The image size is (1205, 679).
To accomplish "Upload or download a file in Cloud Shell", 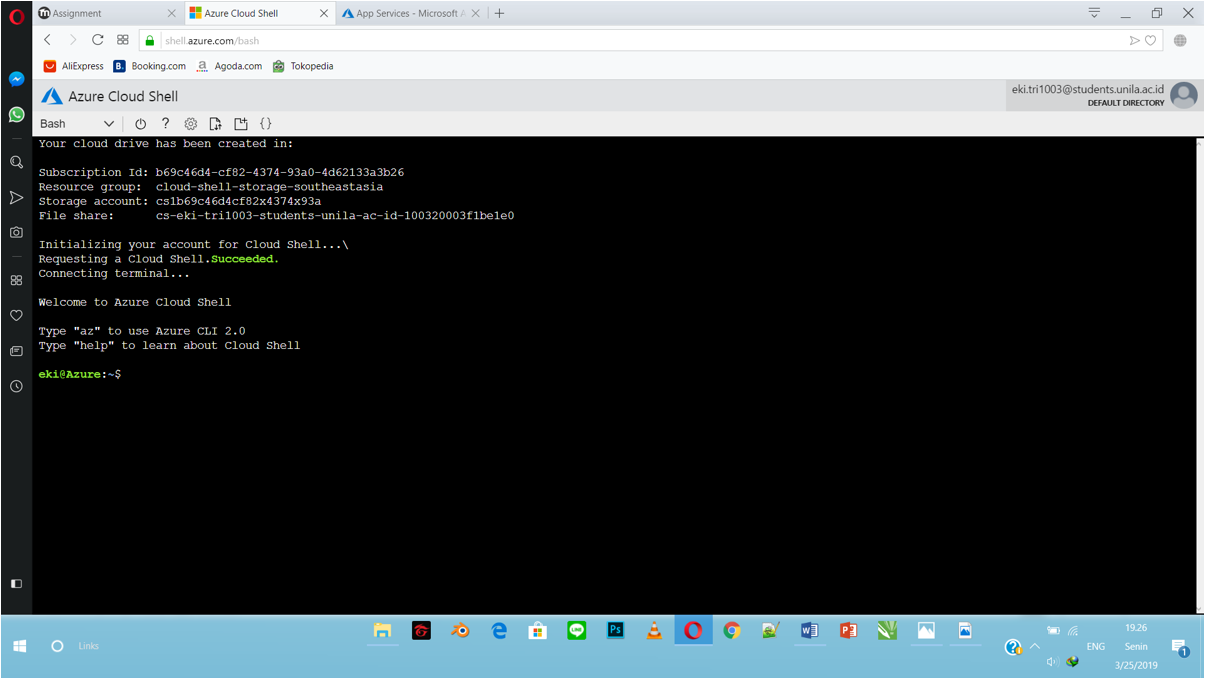I will pos(215,123).
